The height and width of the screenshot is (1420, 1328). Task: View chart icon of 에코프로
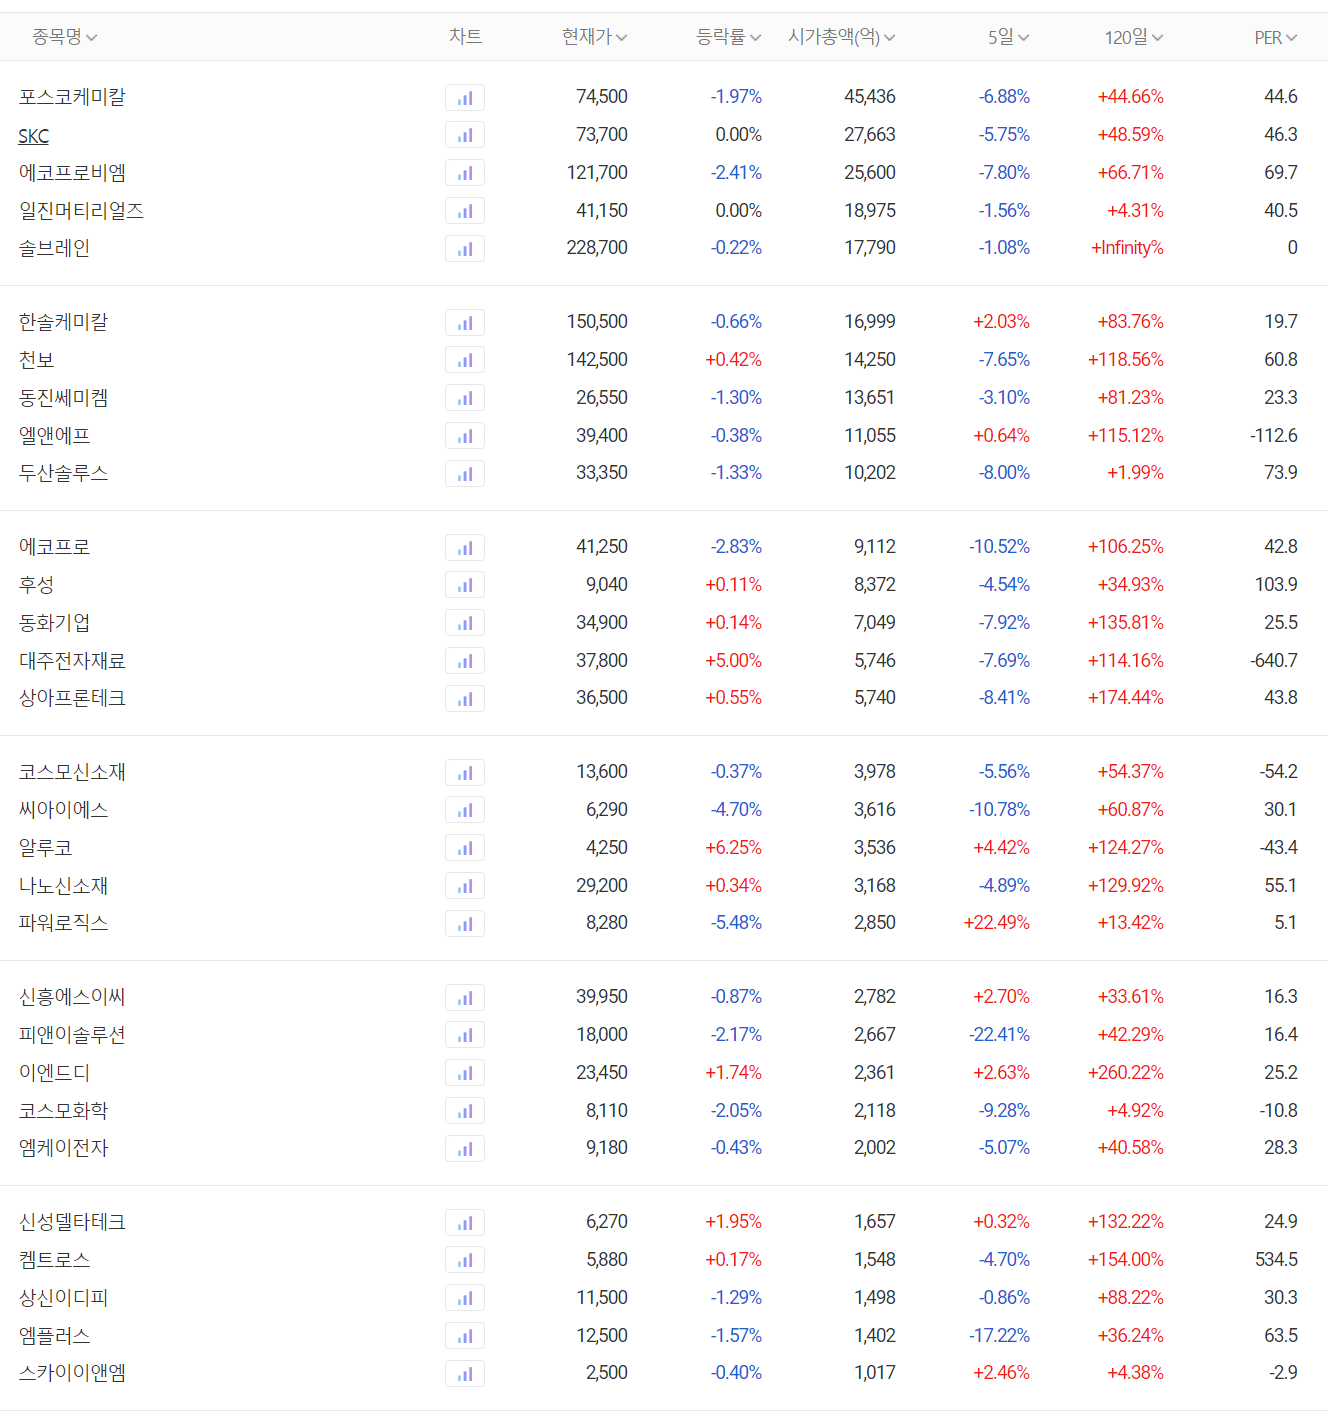coord(465,547)
